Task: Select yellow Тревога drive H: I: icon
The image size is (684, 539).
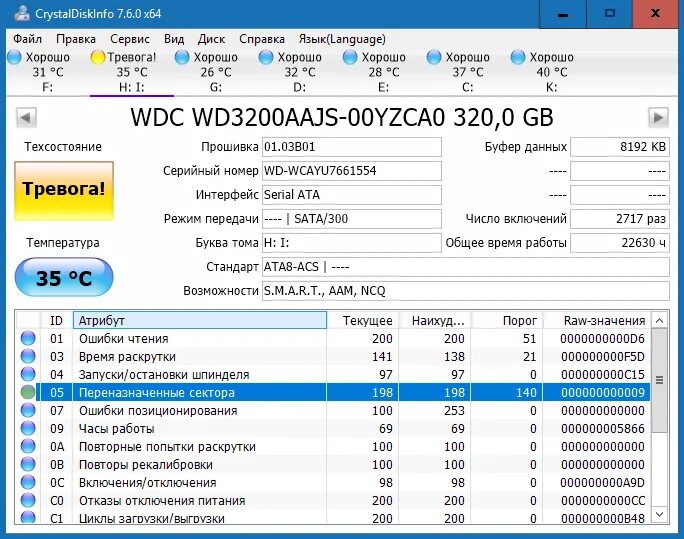Action: pyautogui.click(x=98, y=57)
